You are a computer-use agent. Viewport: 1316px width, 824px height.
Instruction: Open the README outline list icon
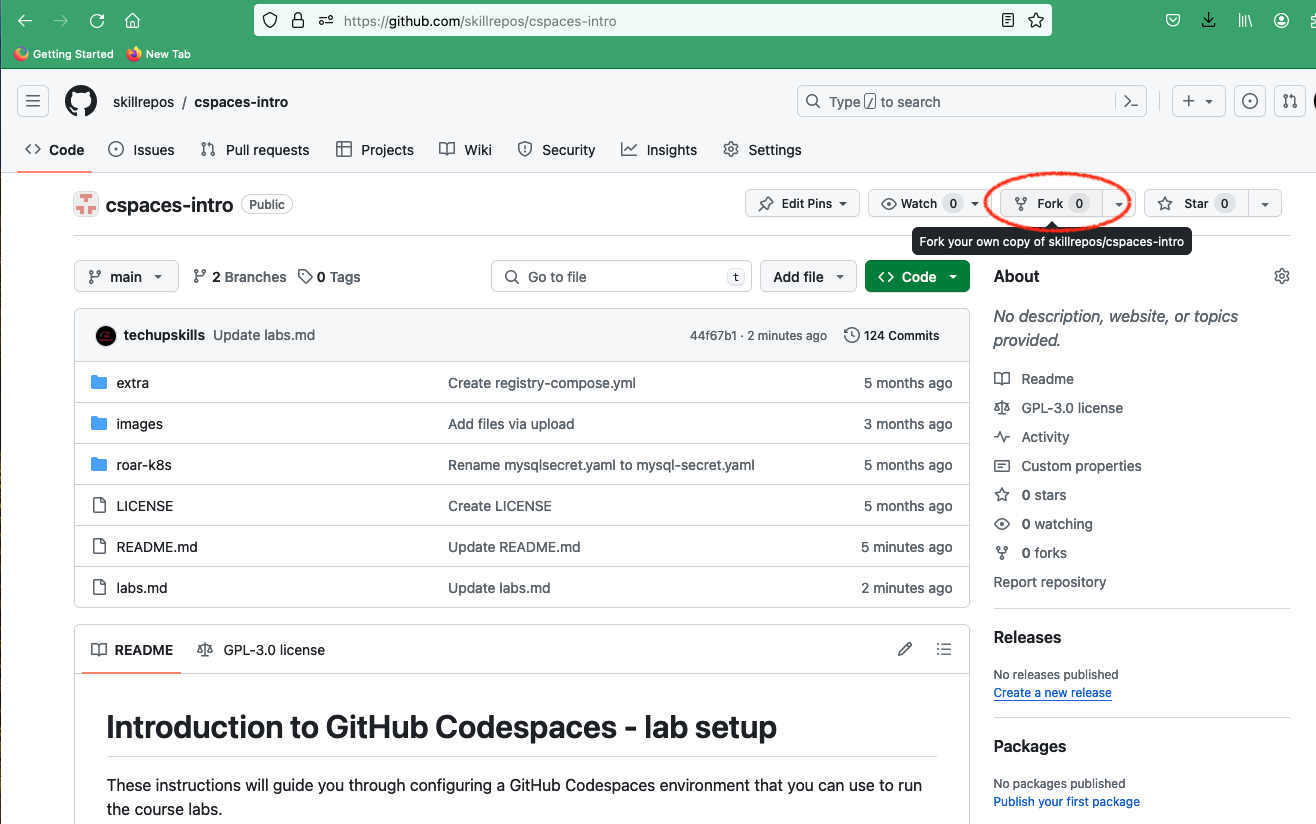click(943, 649)
